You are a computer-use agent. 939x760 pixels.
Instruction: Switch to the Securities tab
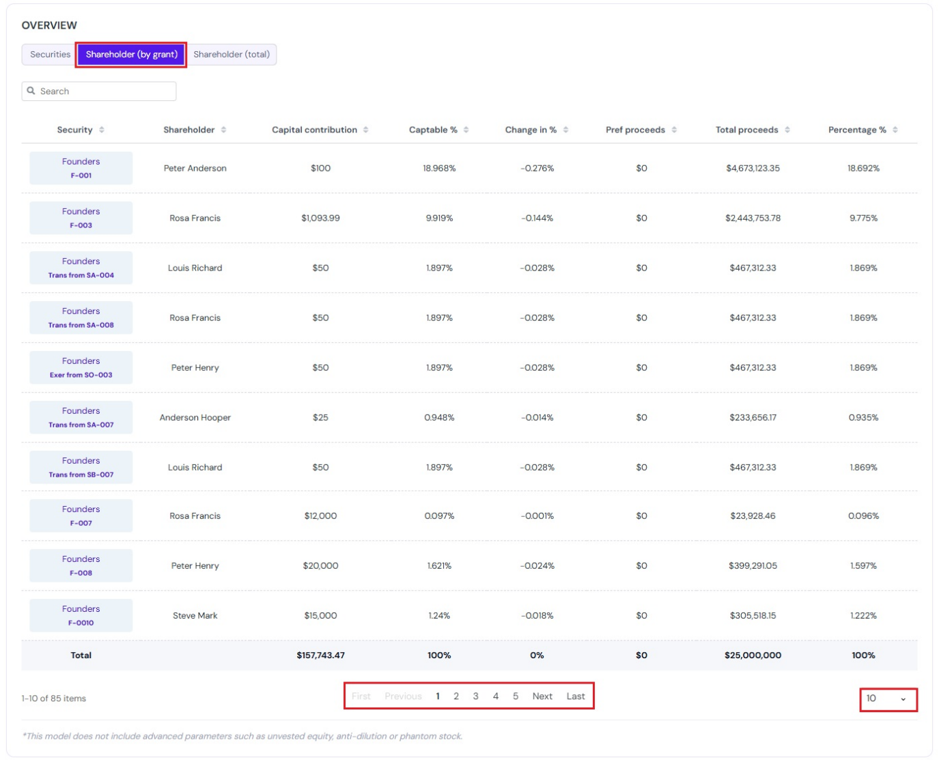[x=48, y=54]
